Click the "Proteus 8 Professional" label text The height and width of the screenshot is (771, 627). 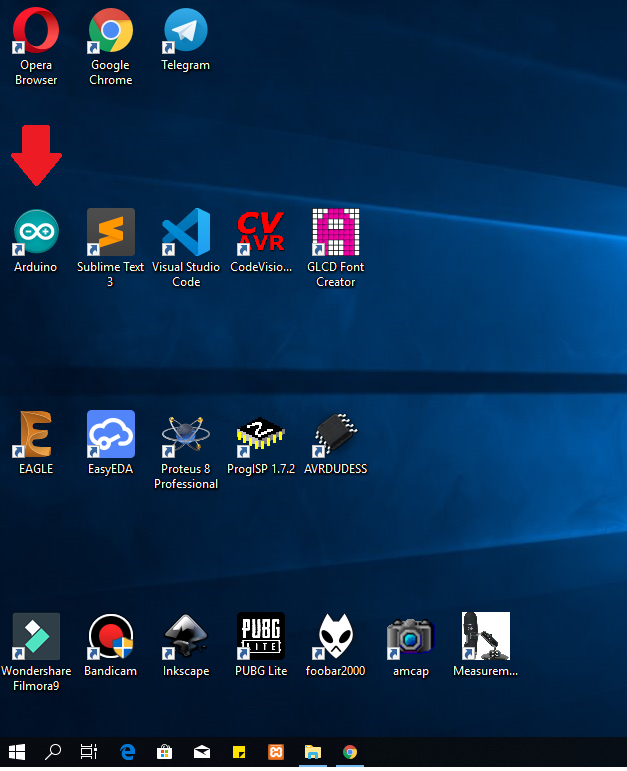click(186, 476)
